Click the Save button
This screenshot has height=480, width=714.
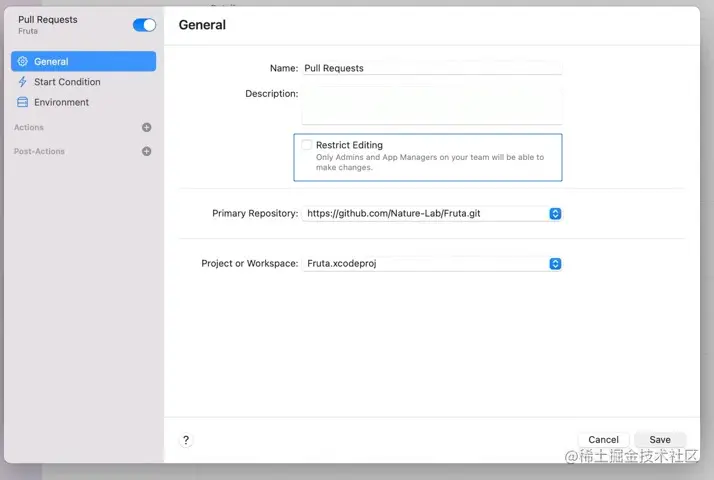click(660, 439)
